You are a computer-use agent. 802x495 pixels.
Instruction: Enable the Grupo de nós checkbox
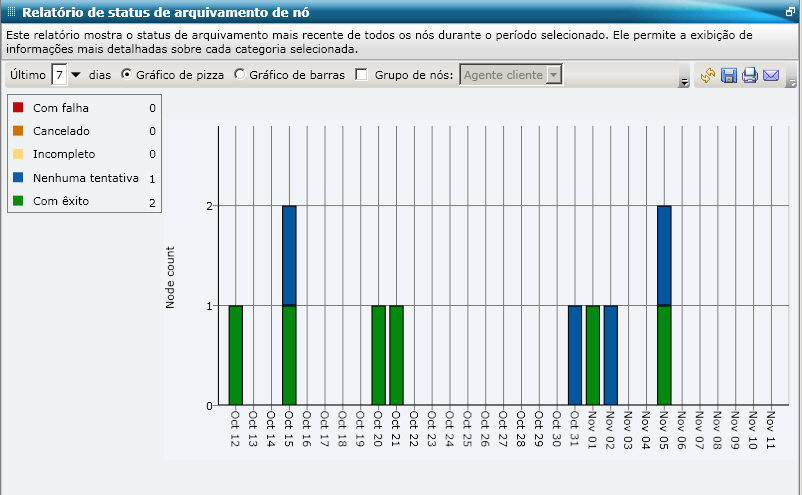(362, 75)
